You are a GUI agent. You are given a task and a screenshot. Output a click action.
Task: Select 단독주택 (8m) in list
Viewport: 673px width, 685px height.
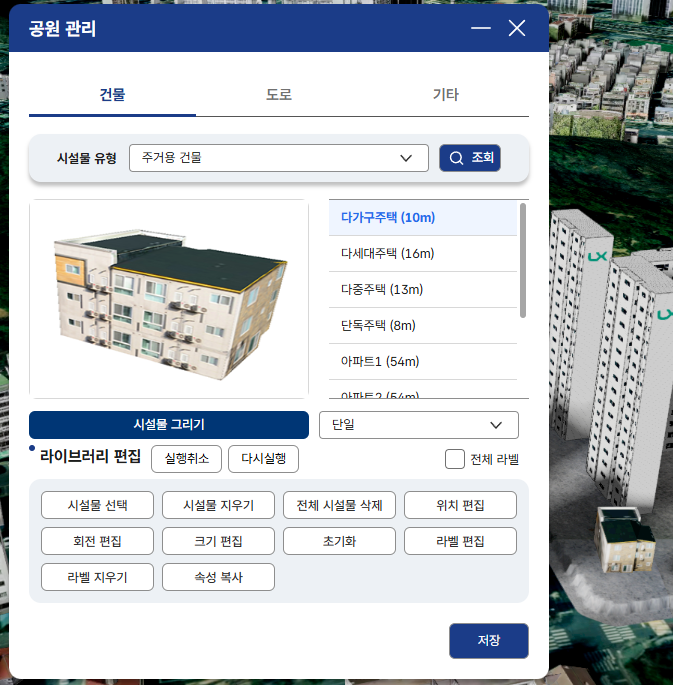[423, 325]
